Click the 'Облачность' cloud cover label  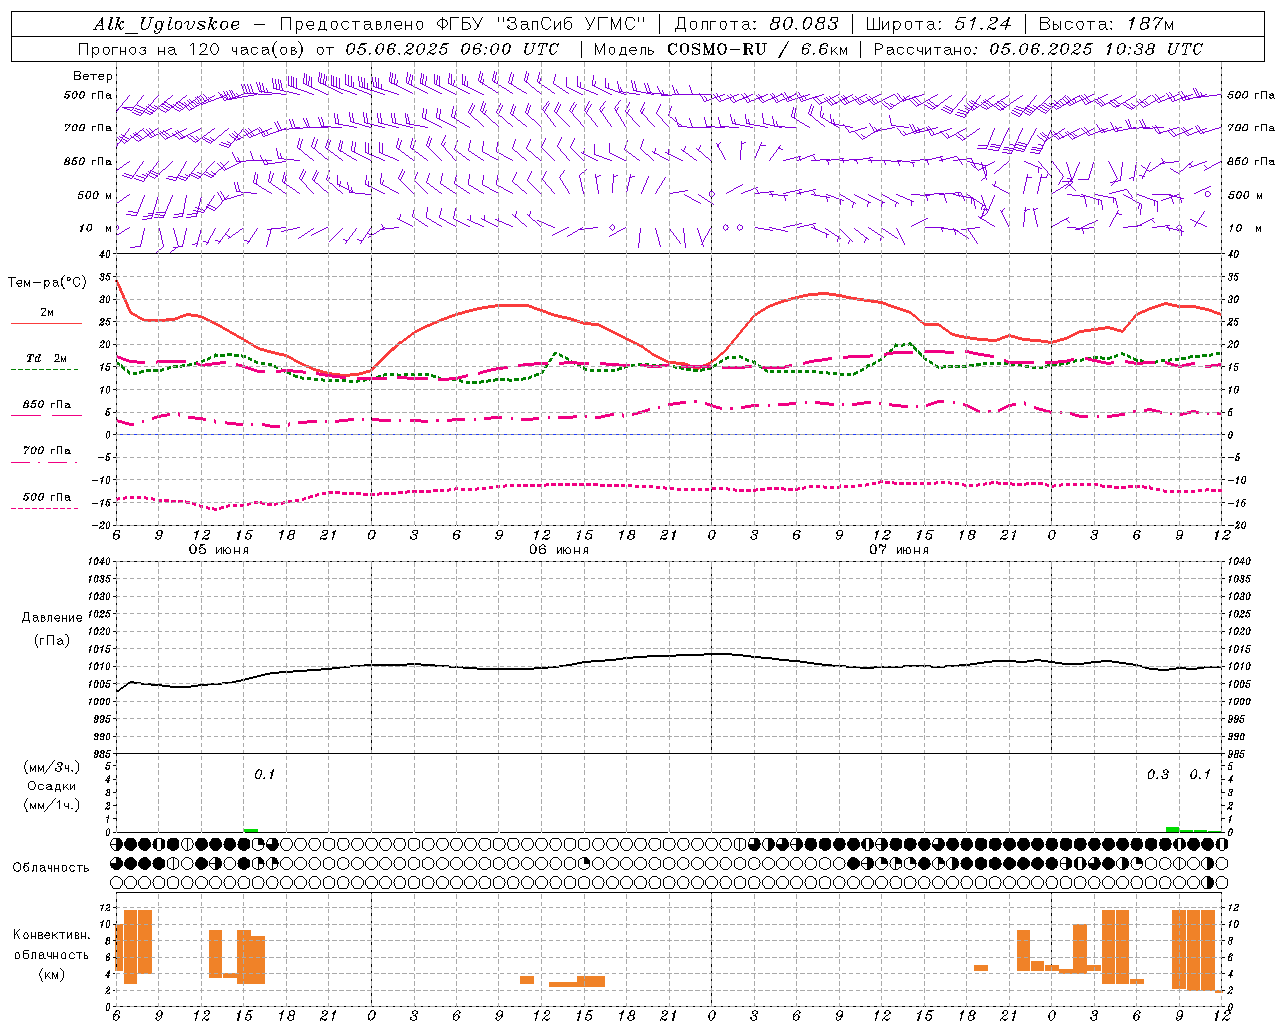coord(51,868)
